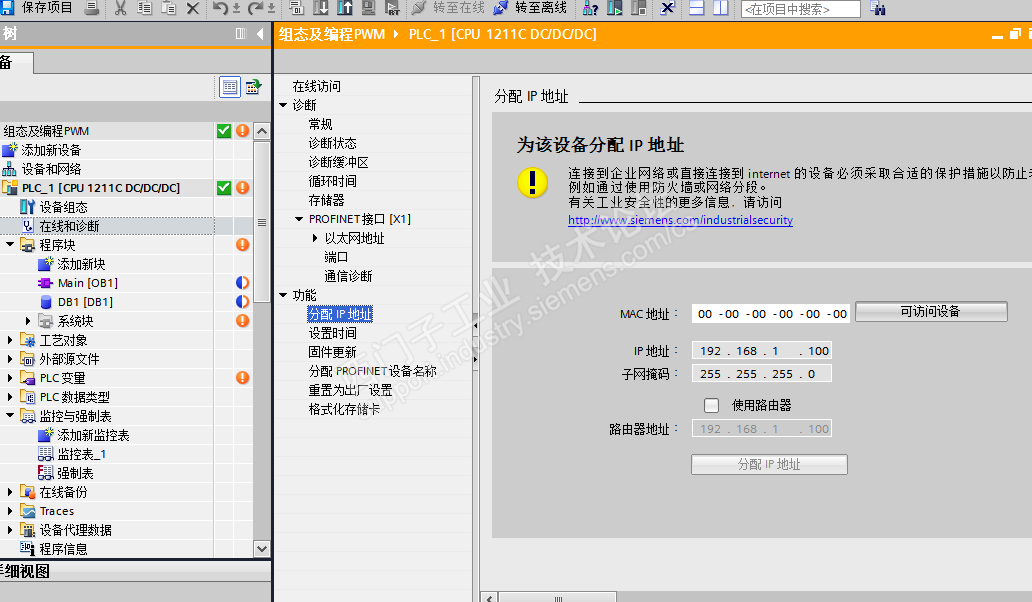Viewport: 1032px width, 602px height.
Task: Click the IP address field 192.168.1.100
Action: tap(761, 351)
